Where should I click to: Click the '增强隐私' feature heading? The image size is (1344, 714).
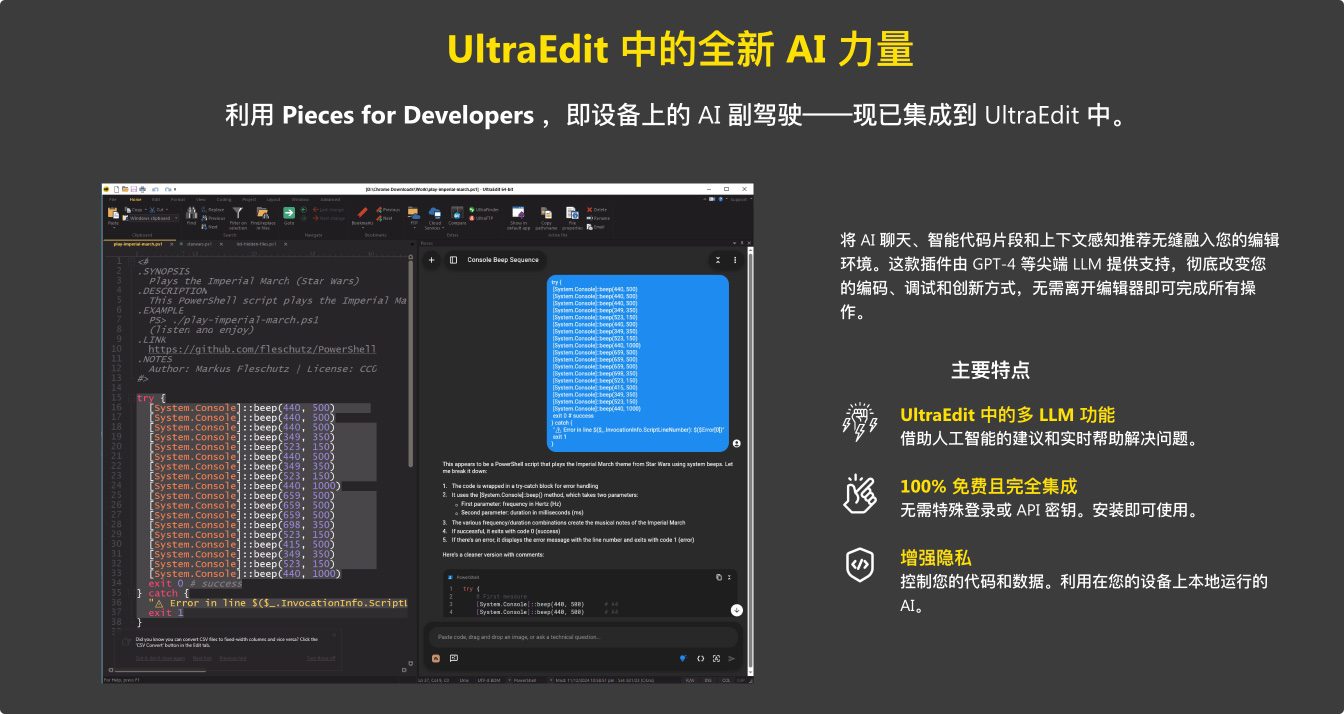[935, 559]
